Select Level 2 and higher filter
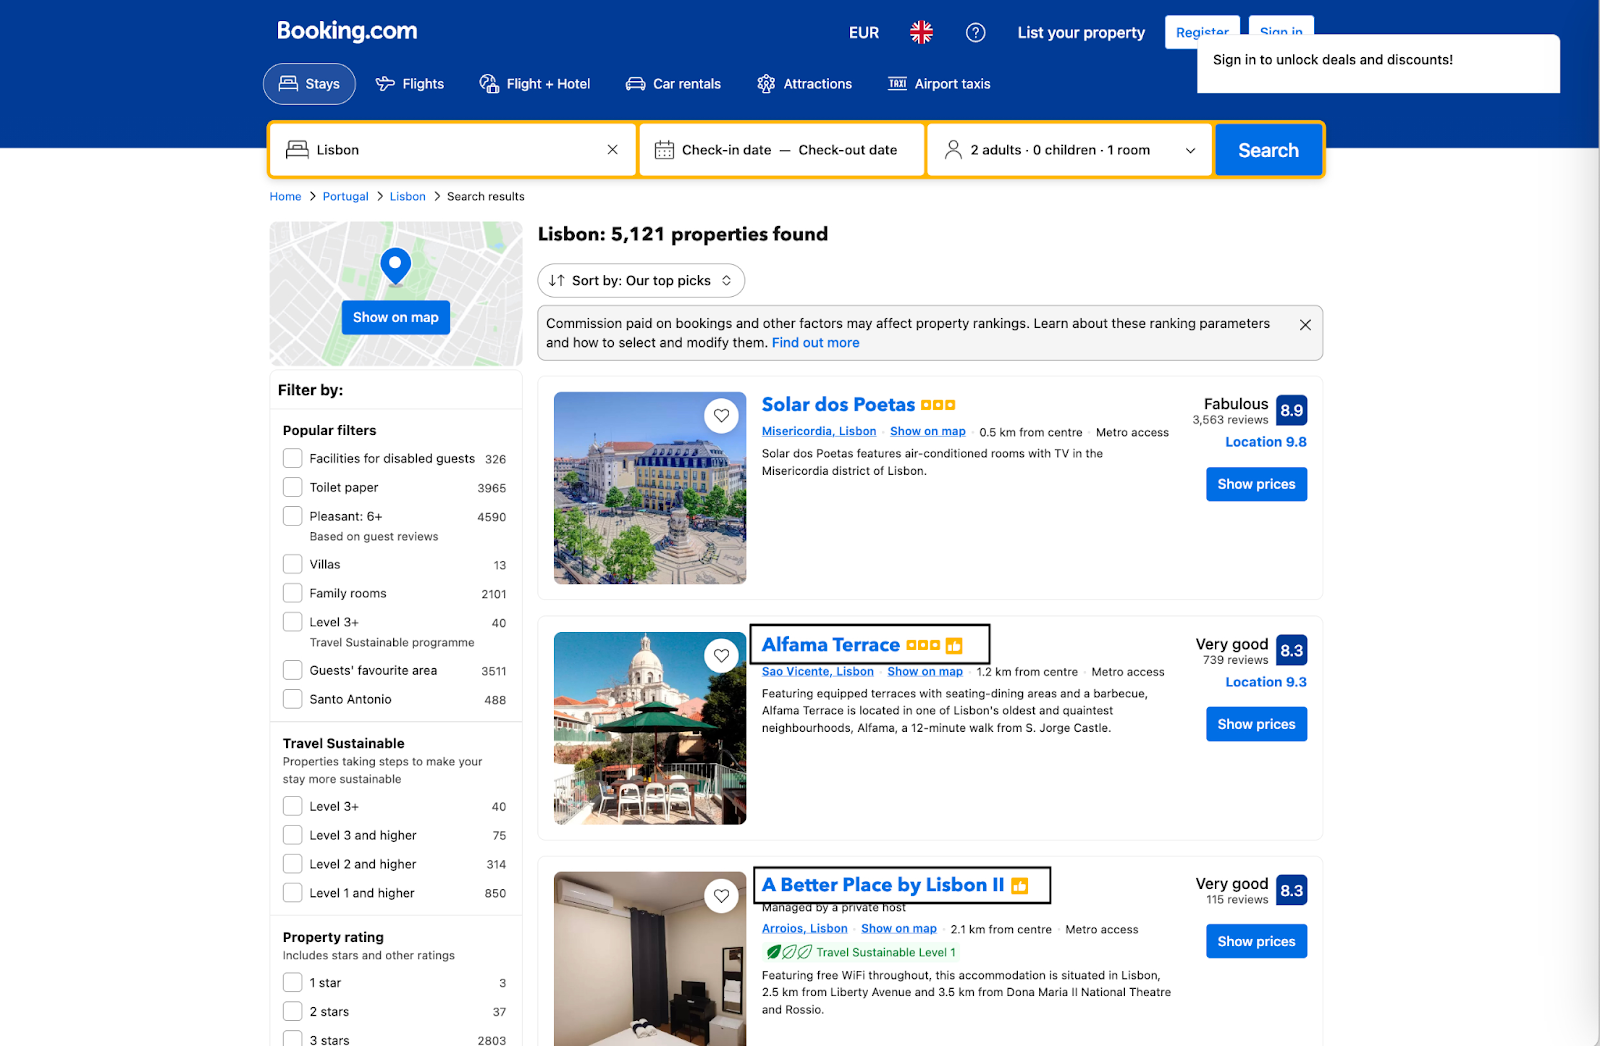Image resolution: width=1600 pixels, height=1046 pixels. click(x=292, y=864)
